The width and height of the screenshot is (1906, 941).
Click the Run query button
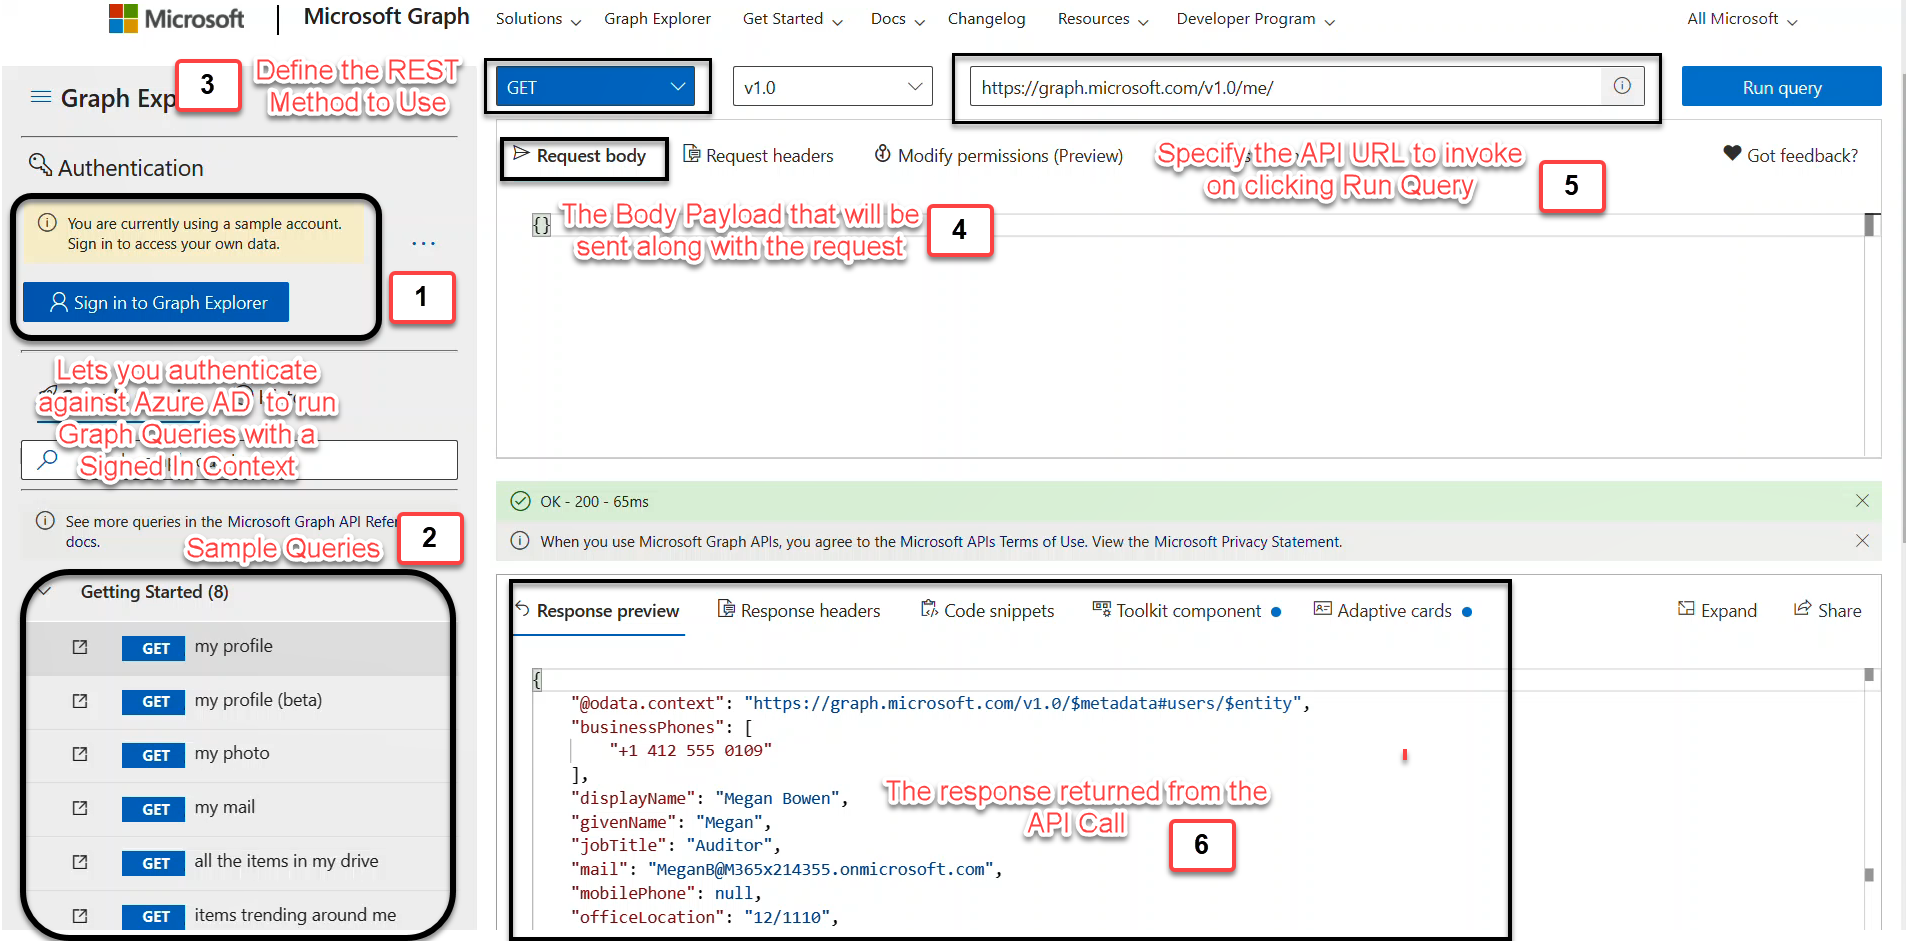[x=1781, y=86]
